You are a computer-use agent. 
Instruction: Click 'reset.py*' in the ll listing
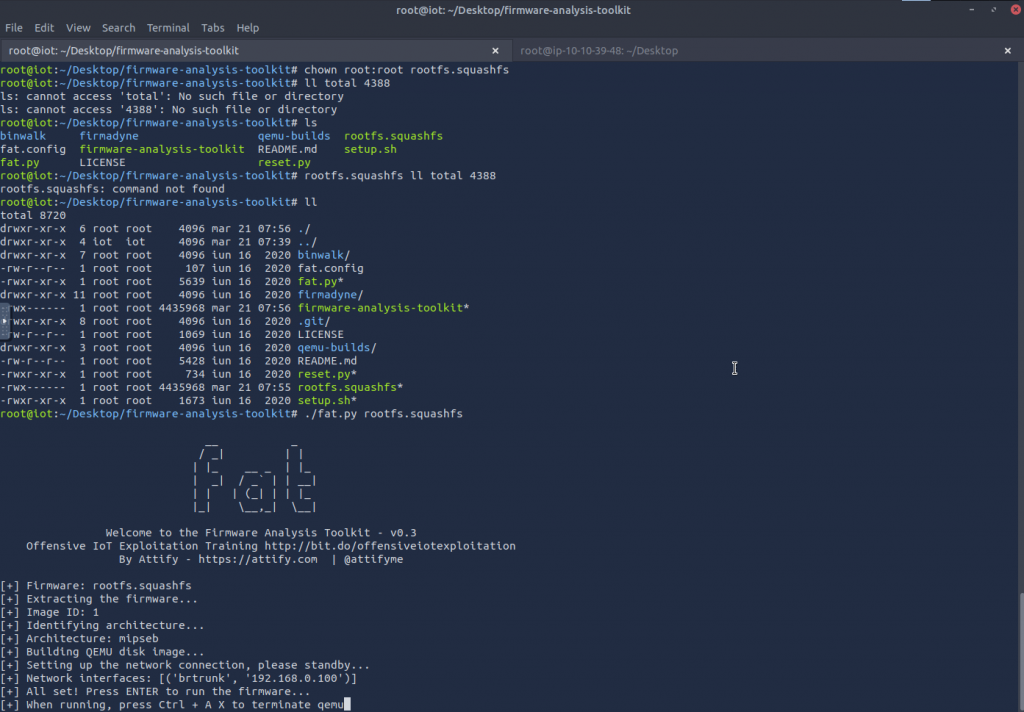(x=327, y=374)
